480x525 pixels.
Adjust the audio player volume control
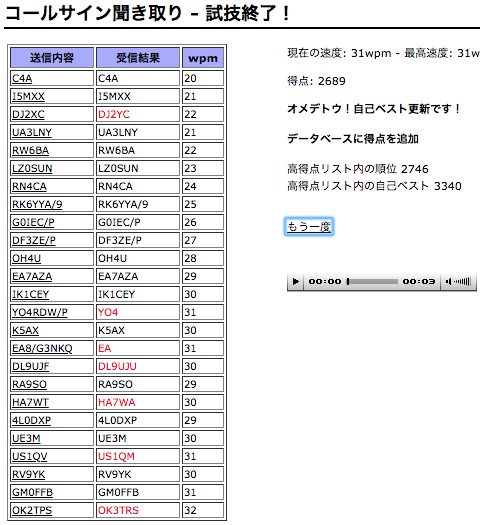point(459,282)
